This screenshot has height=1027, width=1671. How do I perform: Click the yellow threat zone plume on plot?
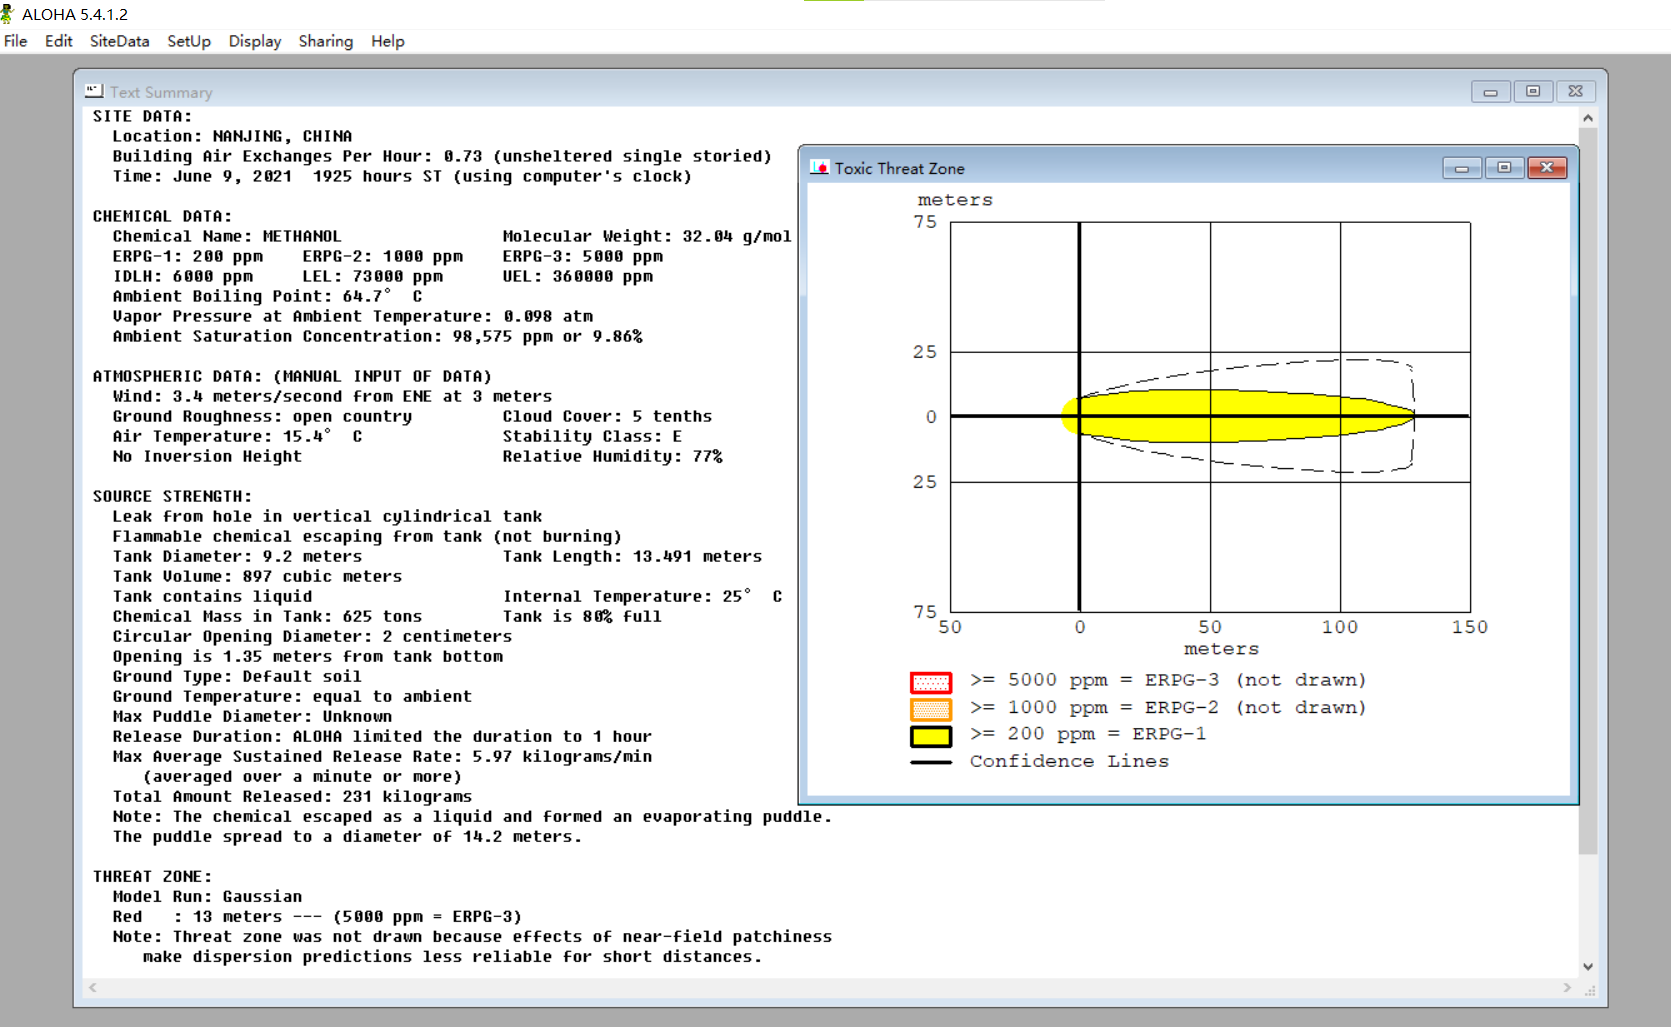point(1238,415)
